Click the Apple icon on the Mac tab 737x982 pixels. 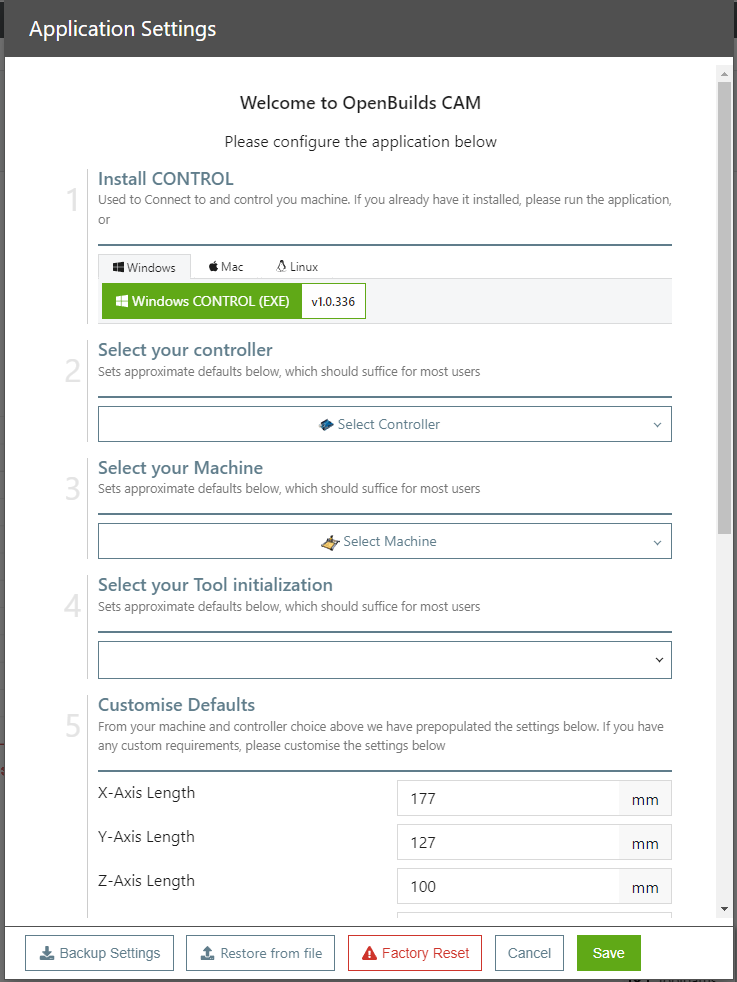[213, 267]
